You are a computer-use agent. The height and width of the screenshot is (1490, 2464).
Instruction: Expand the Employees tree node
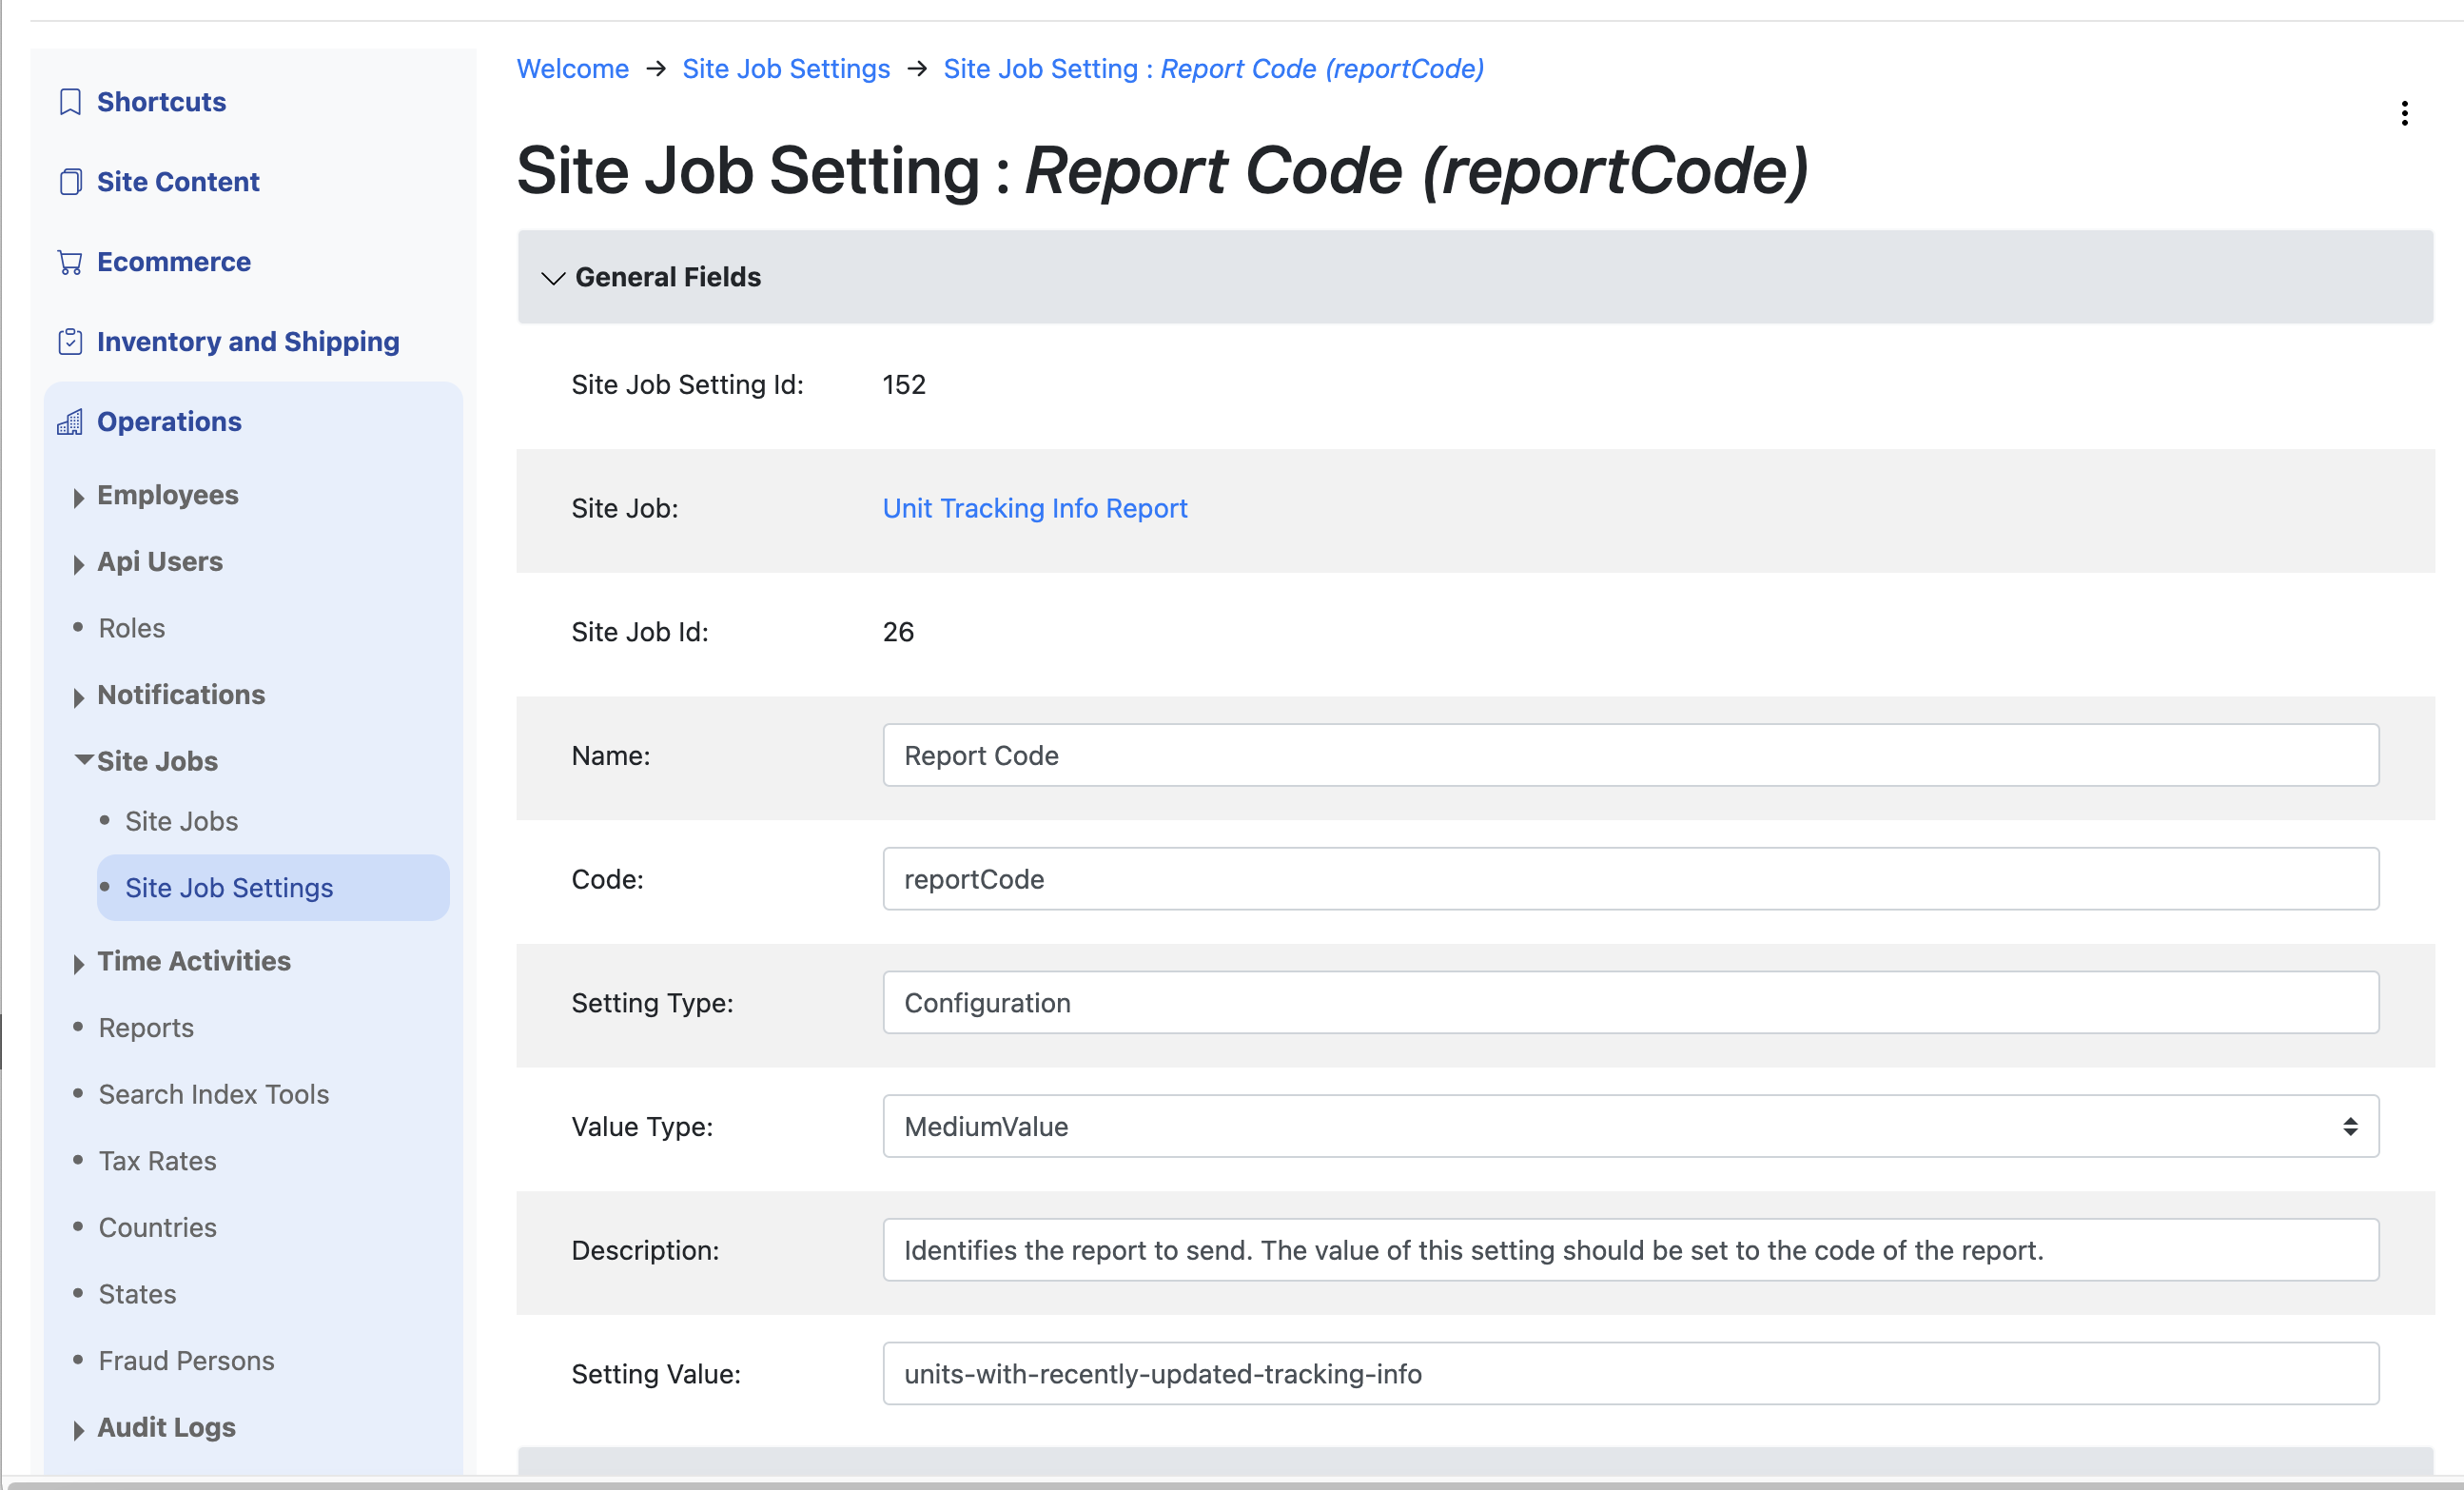click(x=79, y=497)
